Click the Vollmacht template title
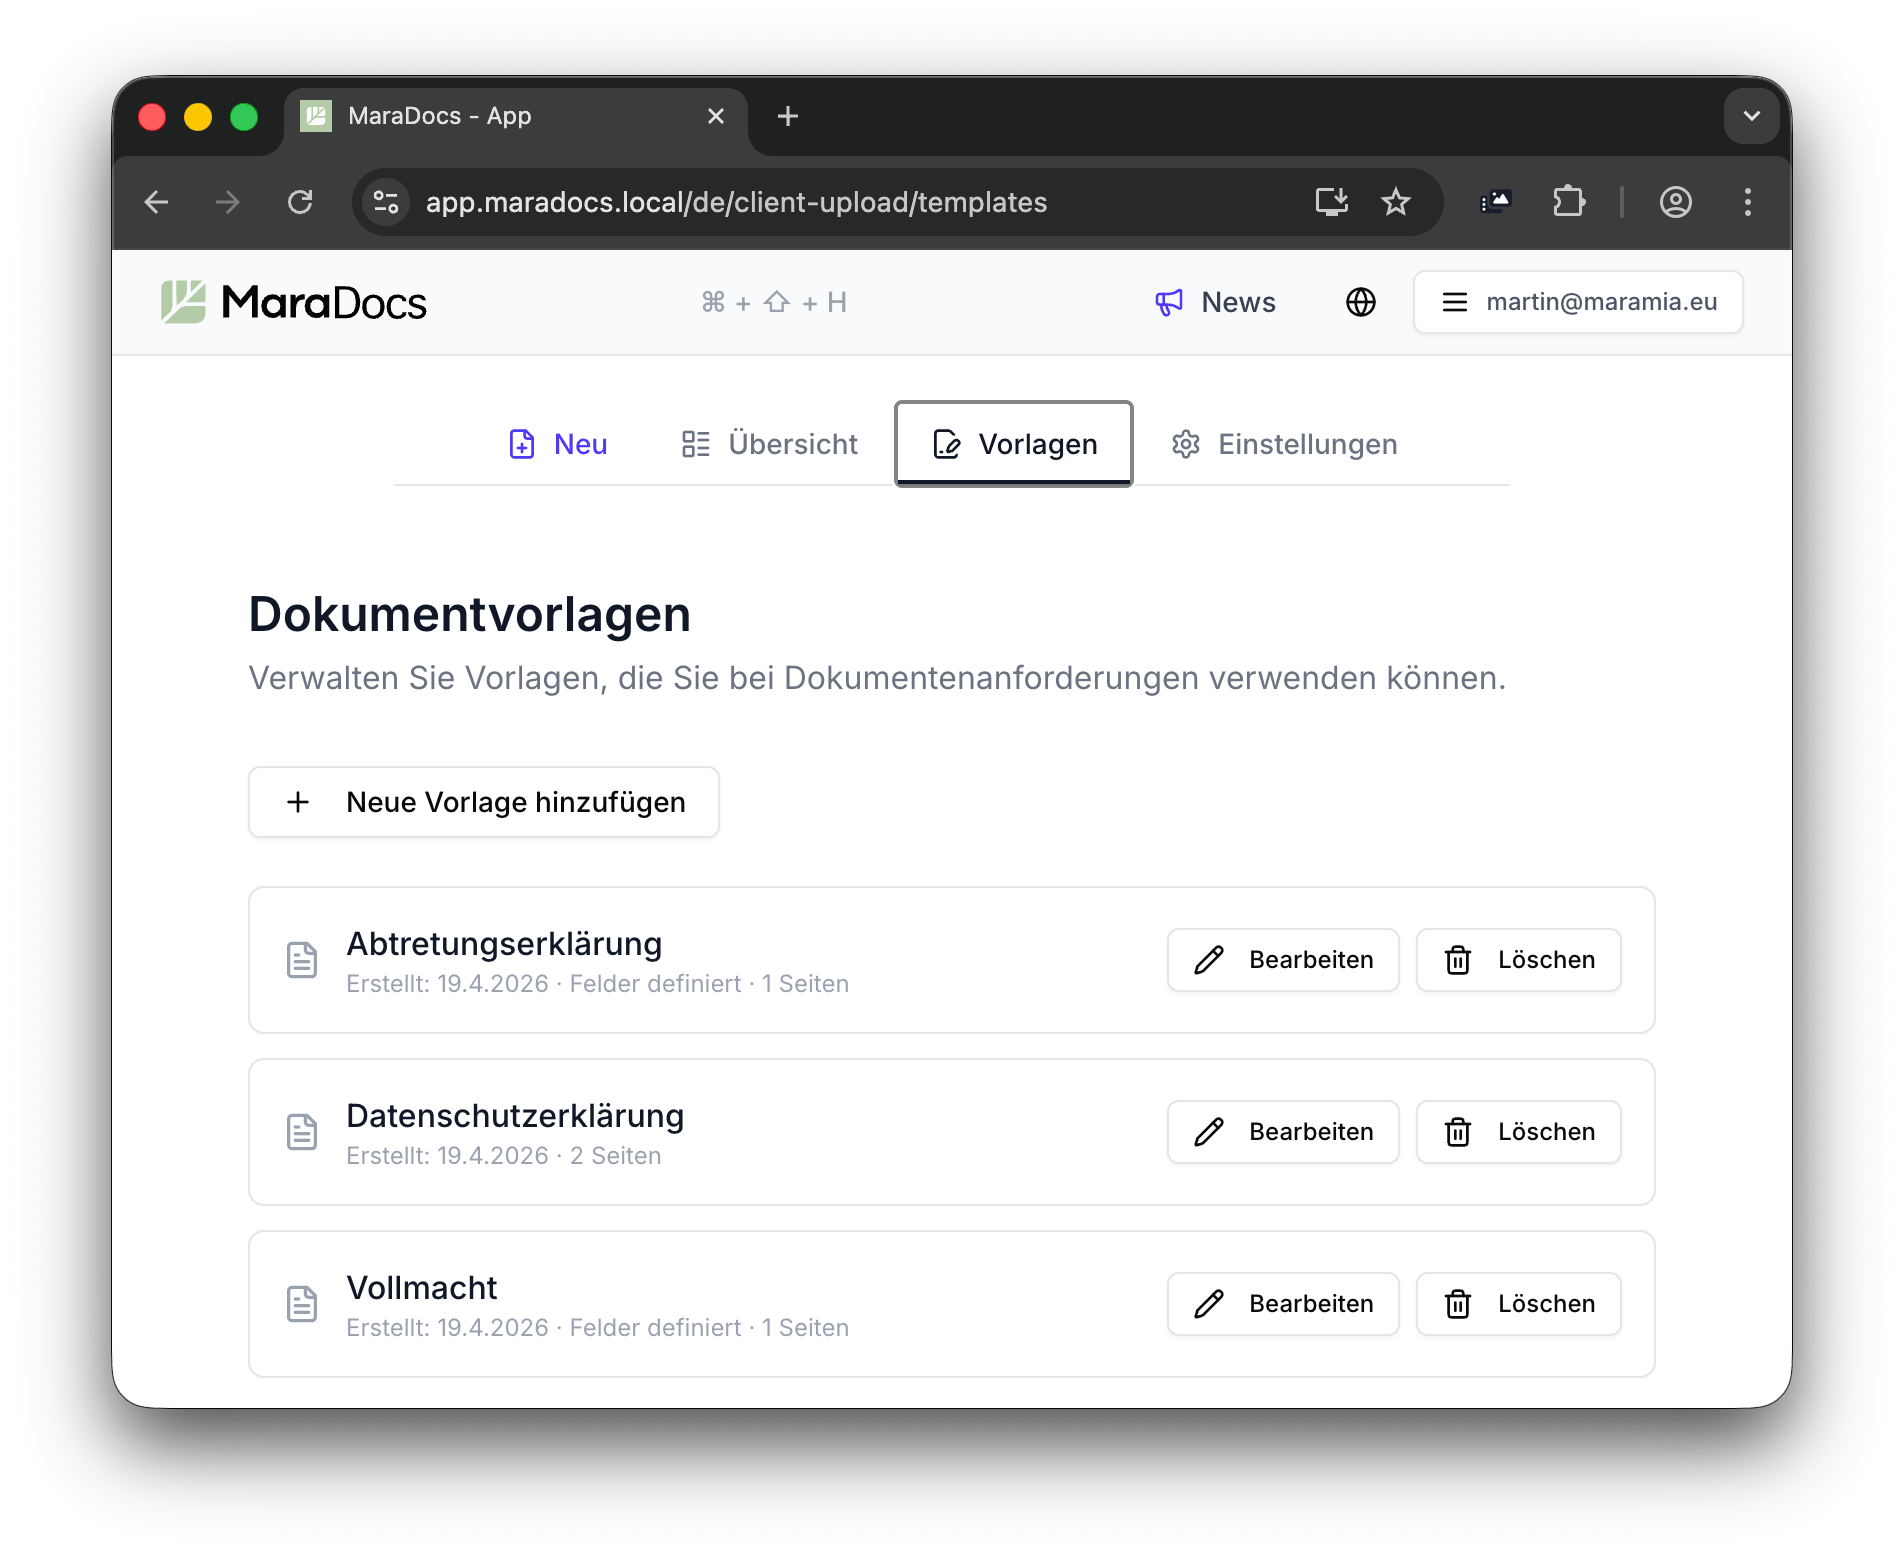1904x1556 pixels. click(x=421, y=1288)
